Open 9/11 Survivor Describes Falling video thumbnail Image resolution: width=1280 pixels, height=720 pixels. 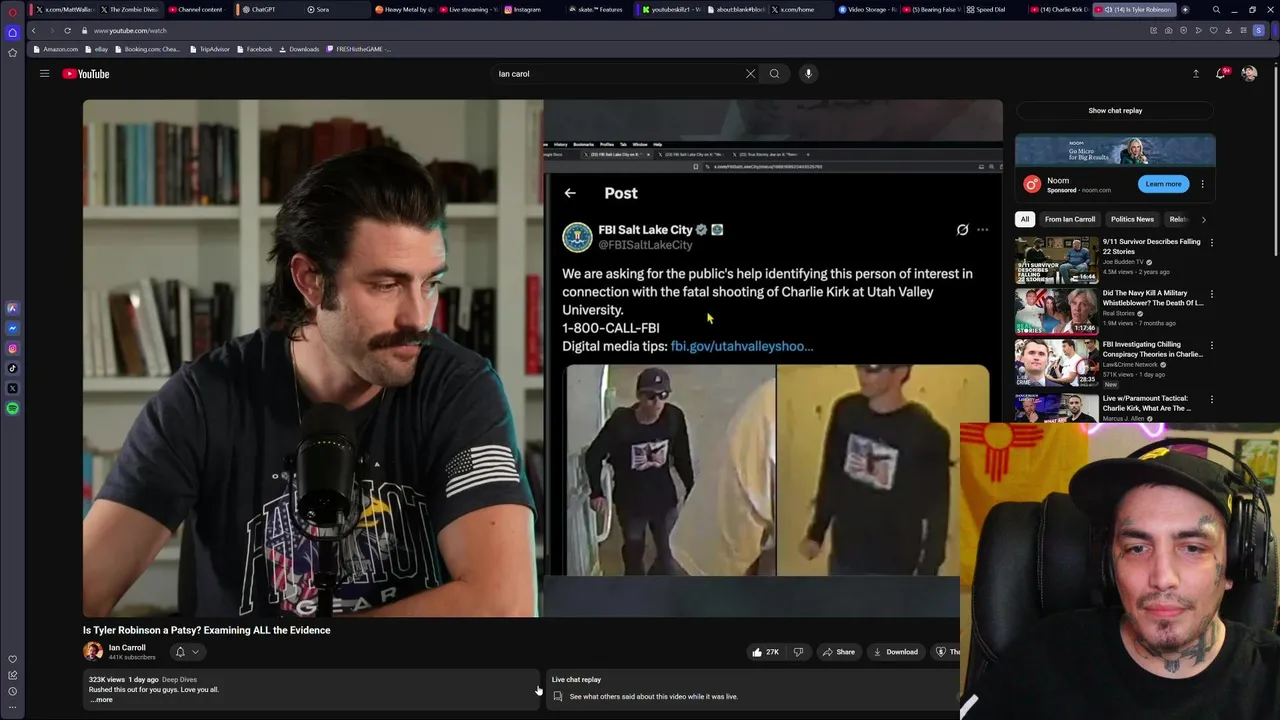click(x=1056, y=260)
